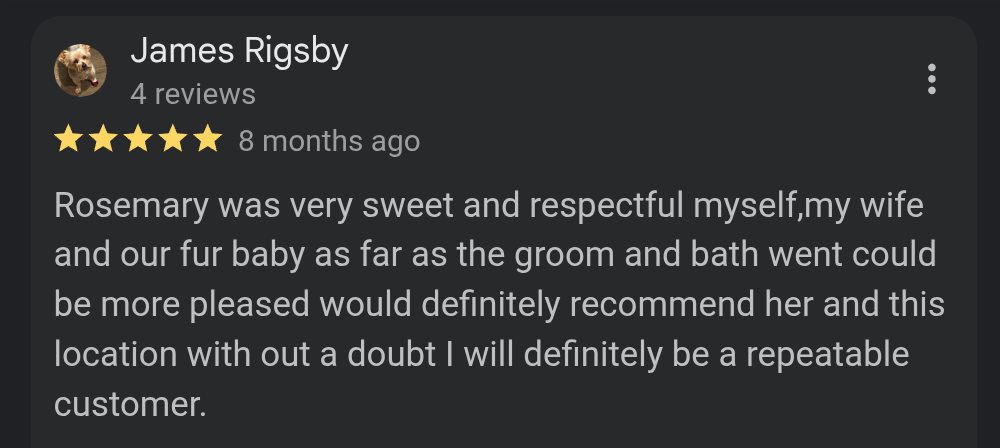Open the three-dot more options menu
This screenshot has height=448, width=1000.
coord(932,79)
